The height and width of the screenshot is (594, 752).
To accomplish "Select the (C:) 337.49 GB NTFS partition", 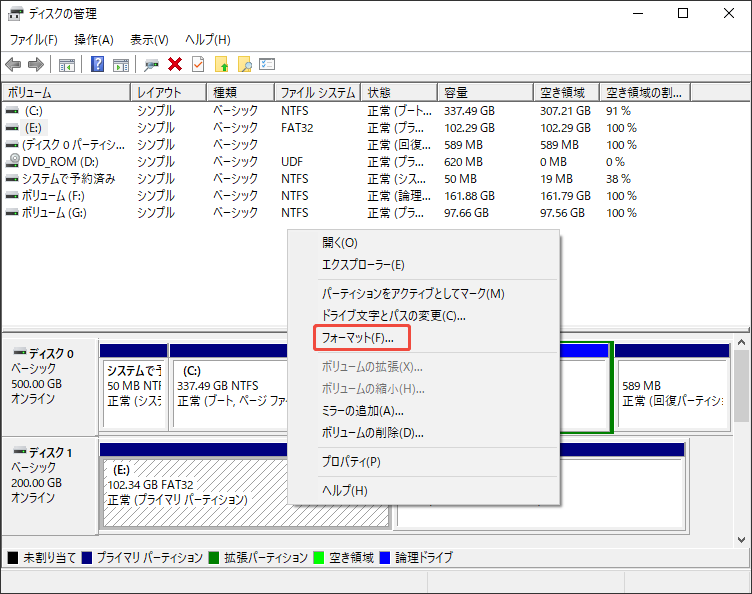I will point(229,386).
